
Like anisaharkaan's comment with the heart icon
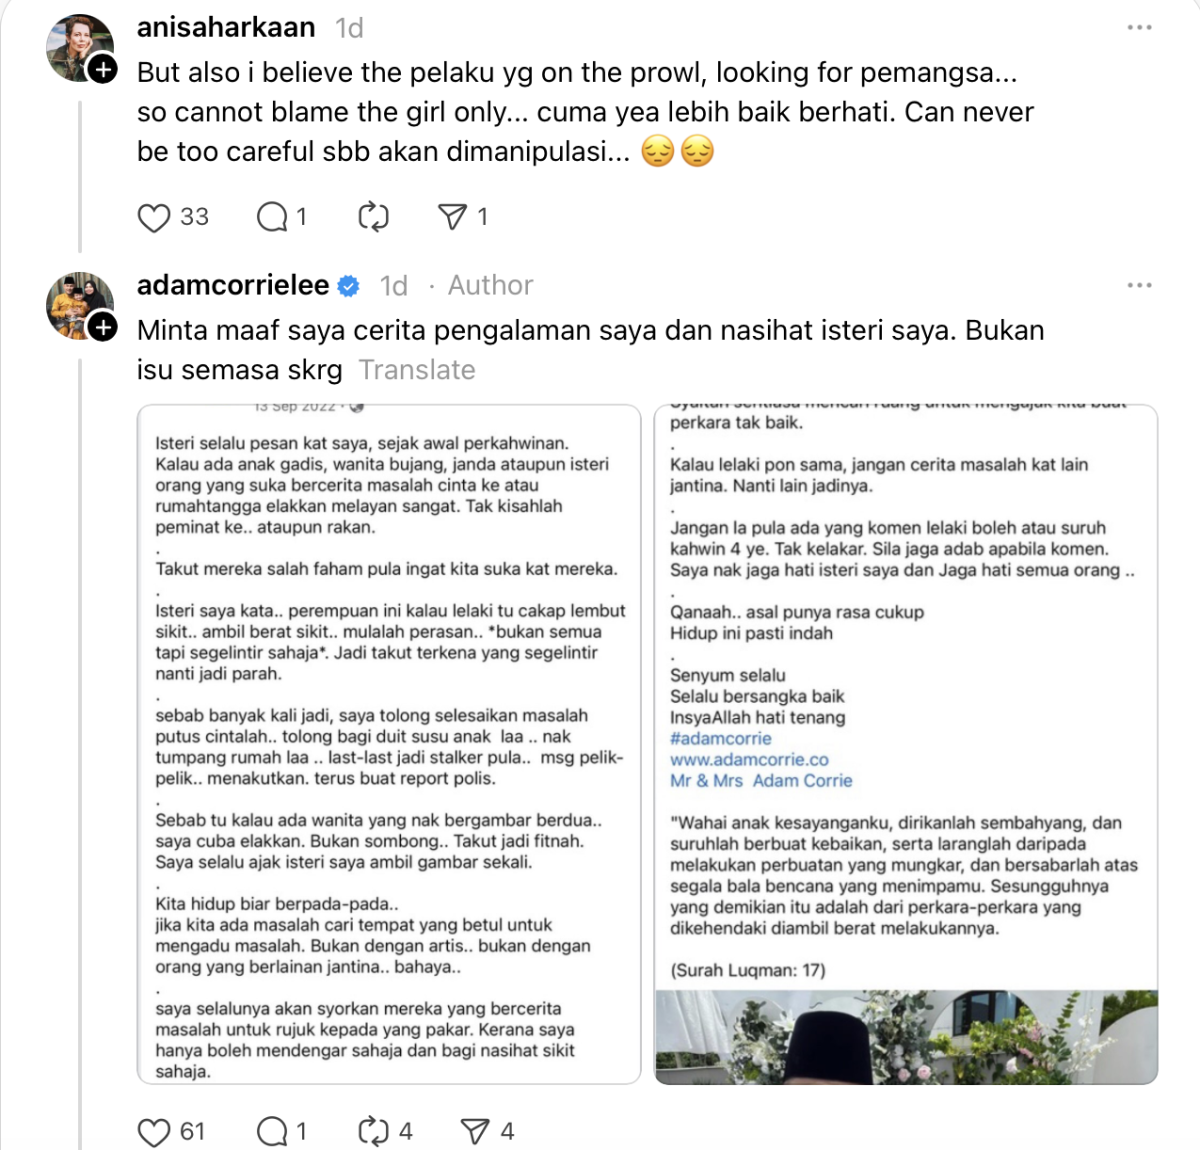[153, 217]
